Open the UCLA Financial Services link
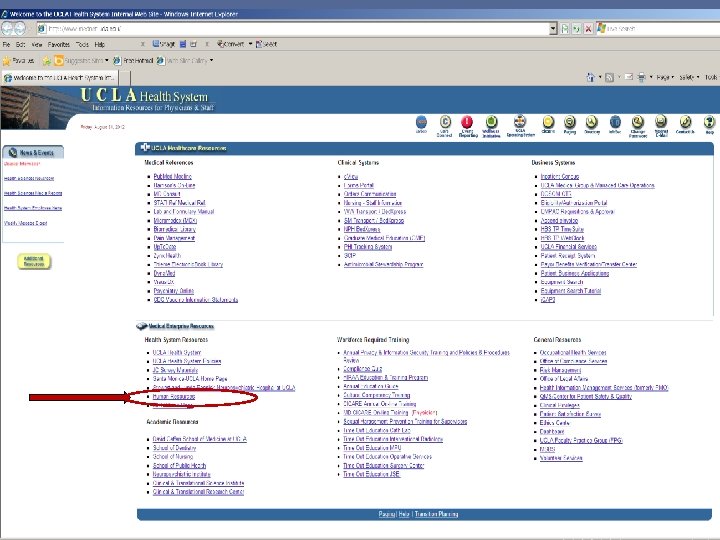The image size is (720, 540). pyautogui.click(x=568, y=247)
